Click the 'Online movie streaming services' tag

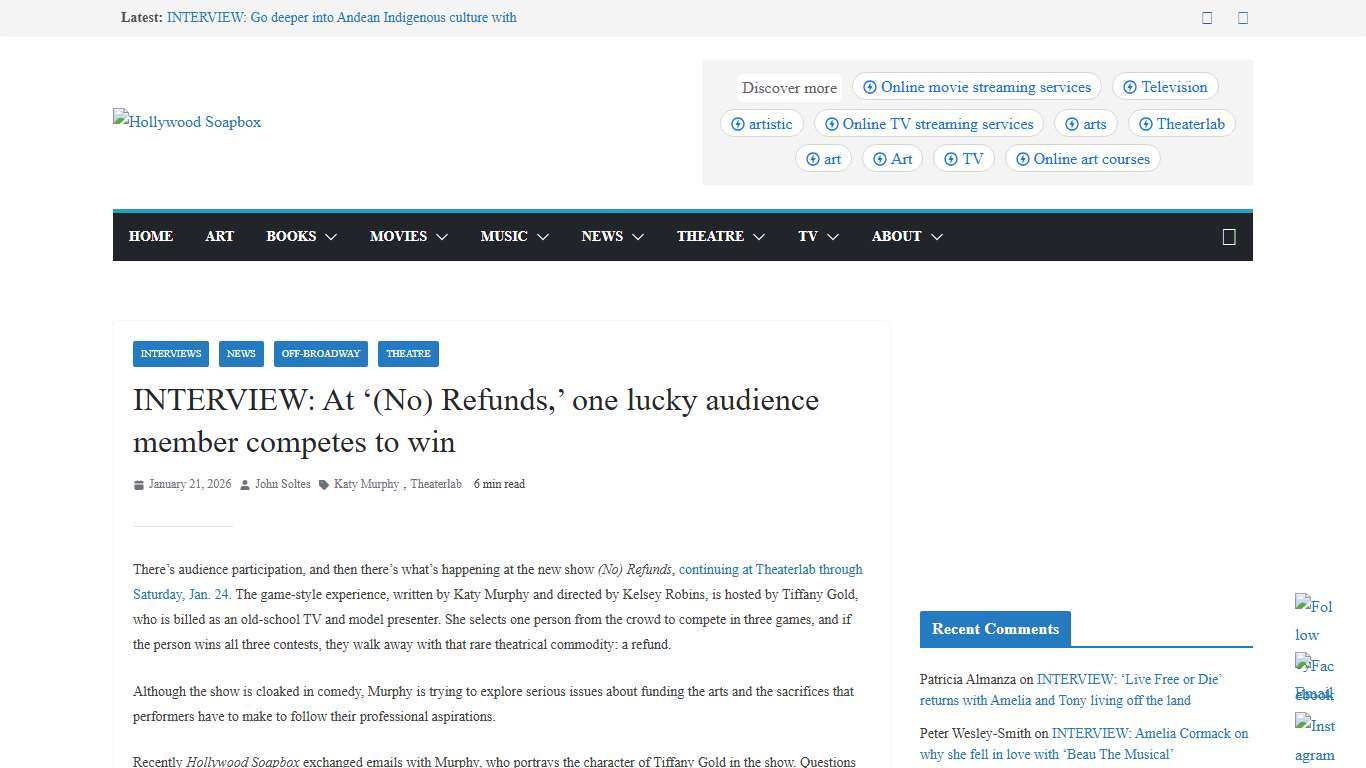point(976,87)
